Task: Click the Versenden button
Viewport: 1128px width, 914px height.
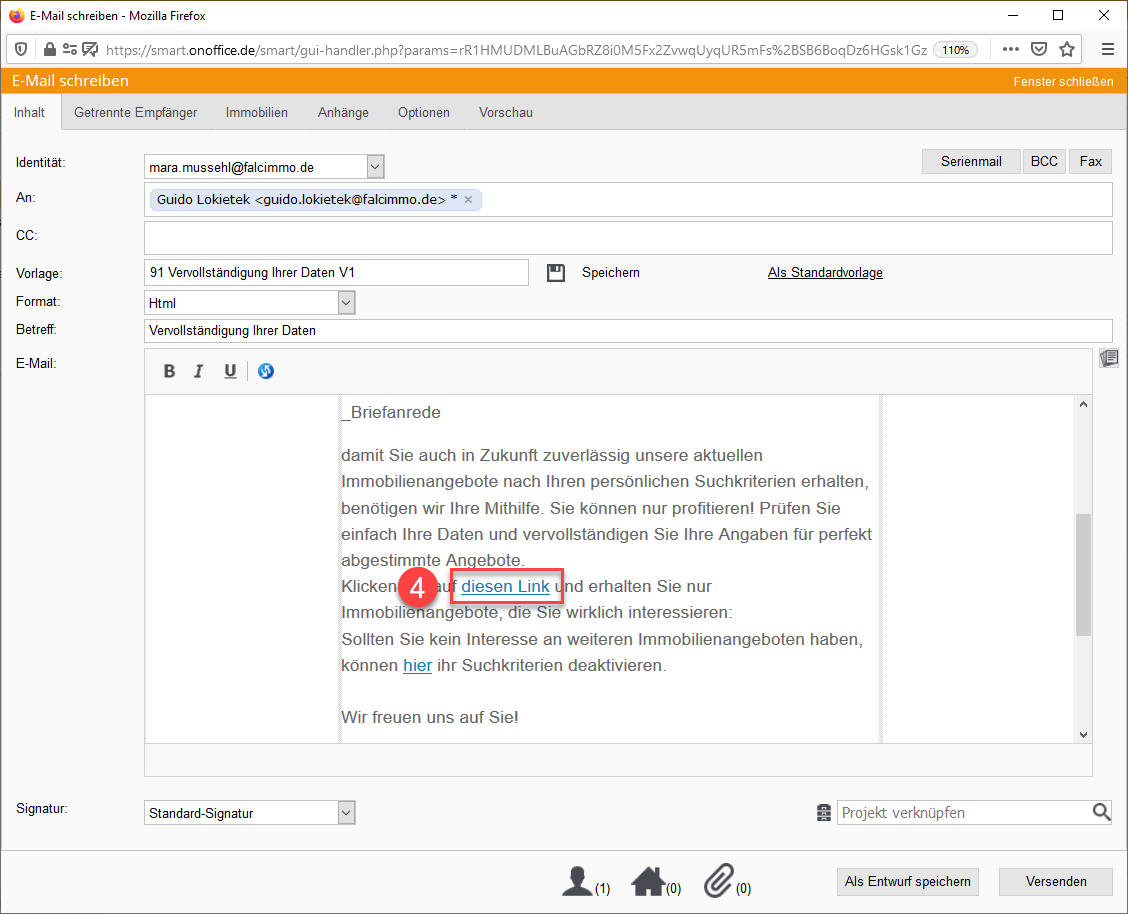Action: click(x=1055, y=881)
